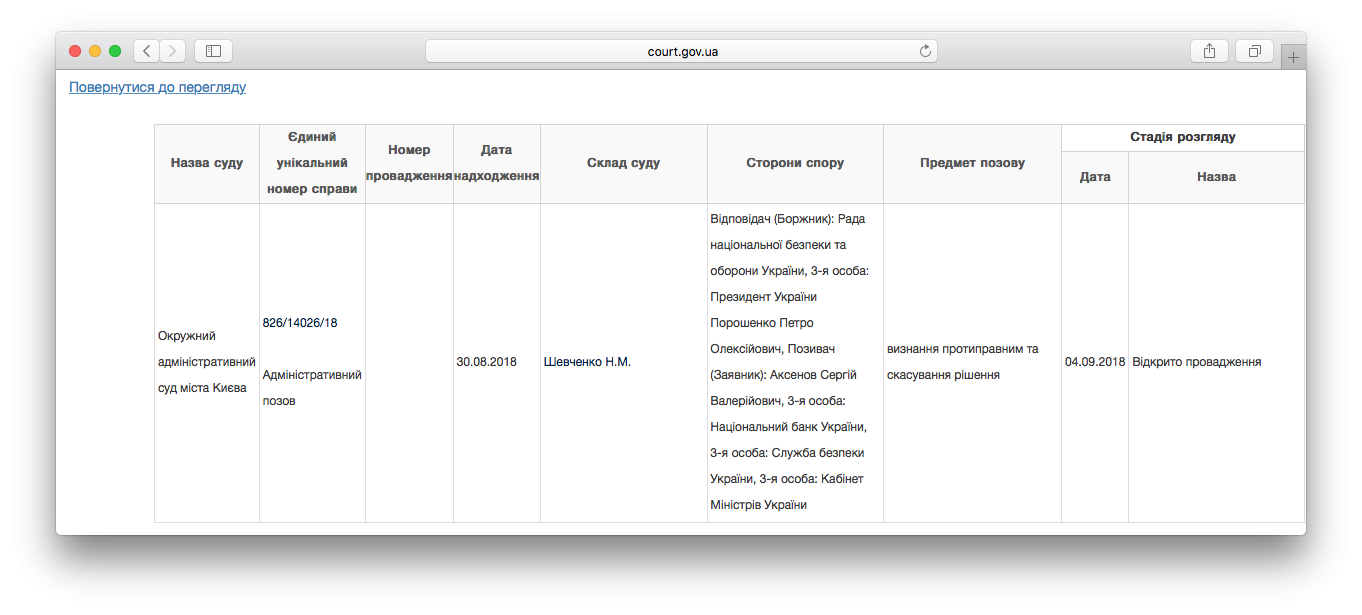
Task: Click the 'Стадія розгляду' header cell
Action: pyautogui.click(x=1183, y=137)
